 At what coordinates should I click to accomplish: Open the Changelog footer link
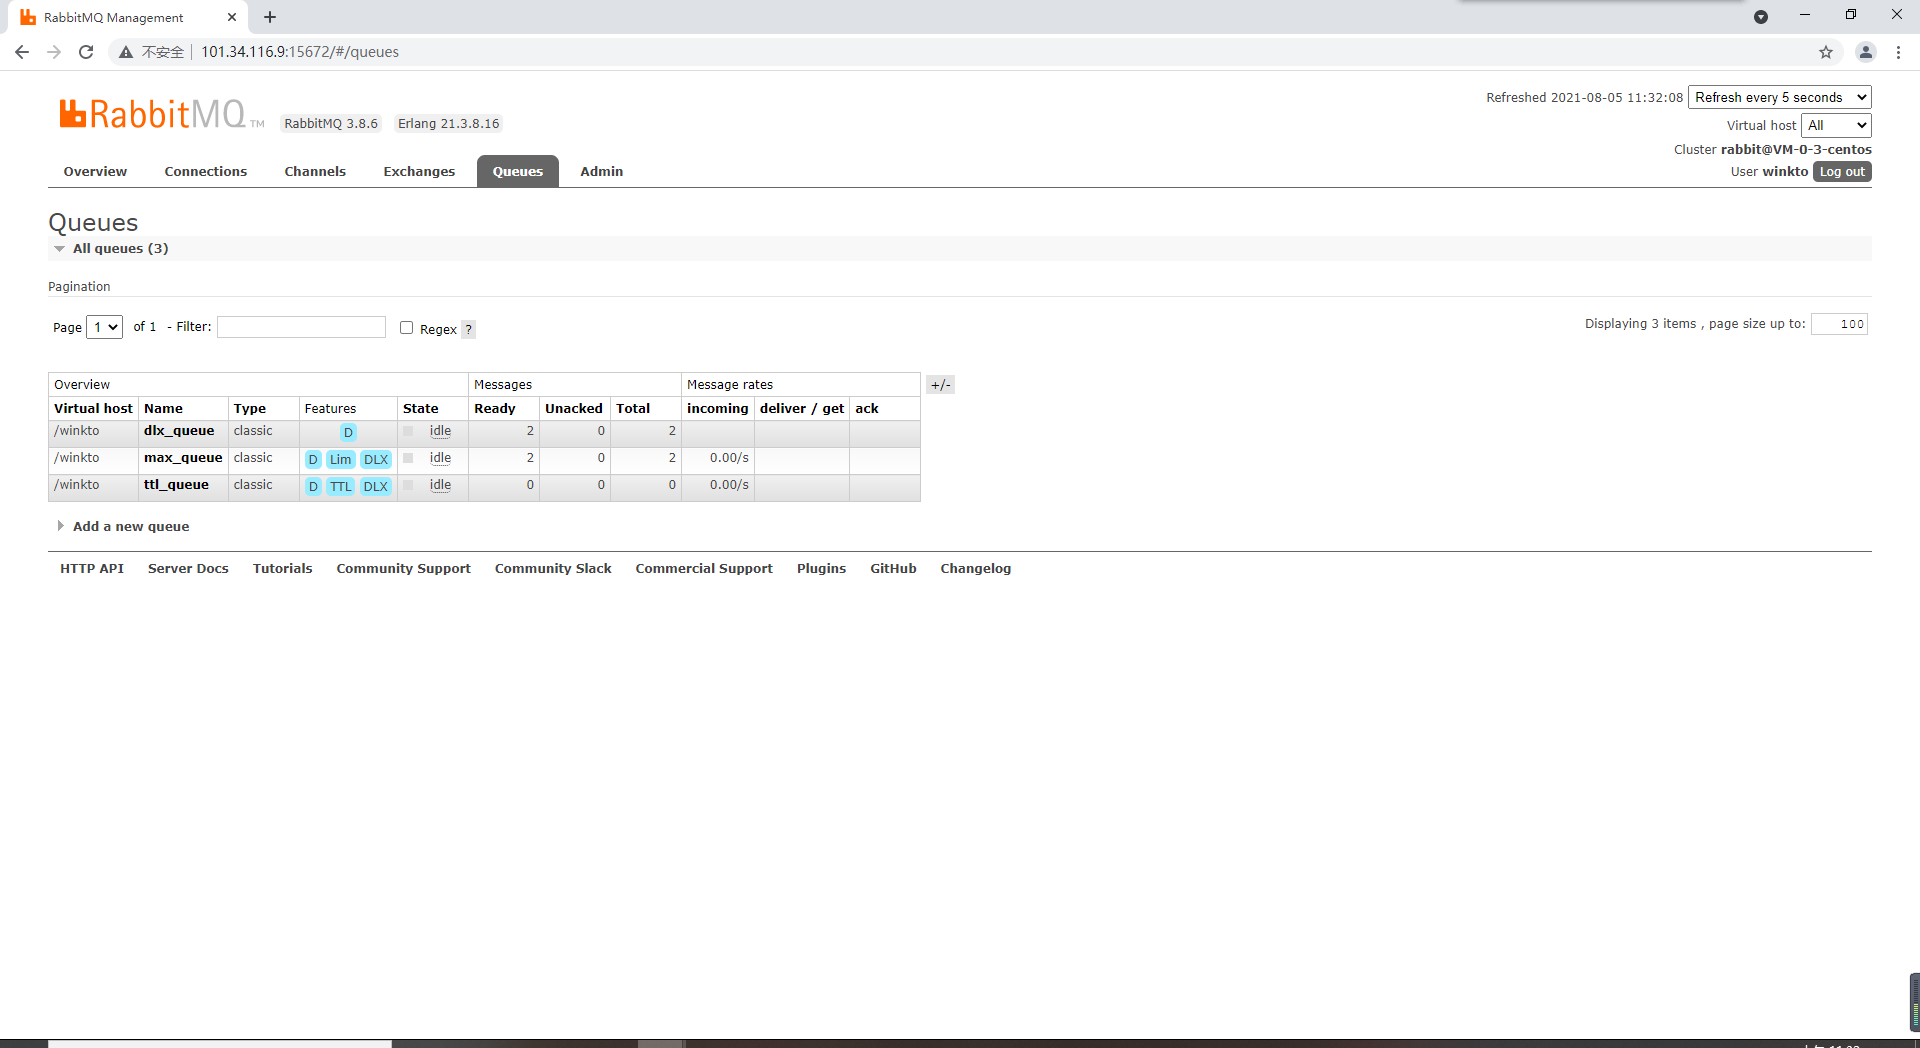976,568
